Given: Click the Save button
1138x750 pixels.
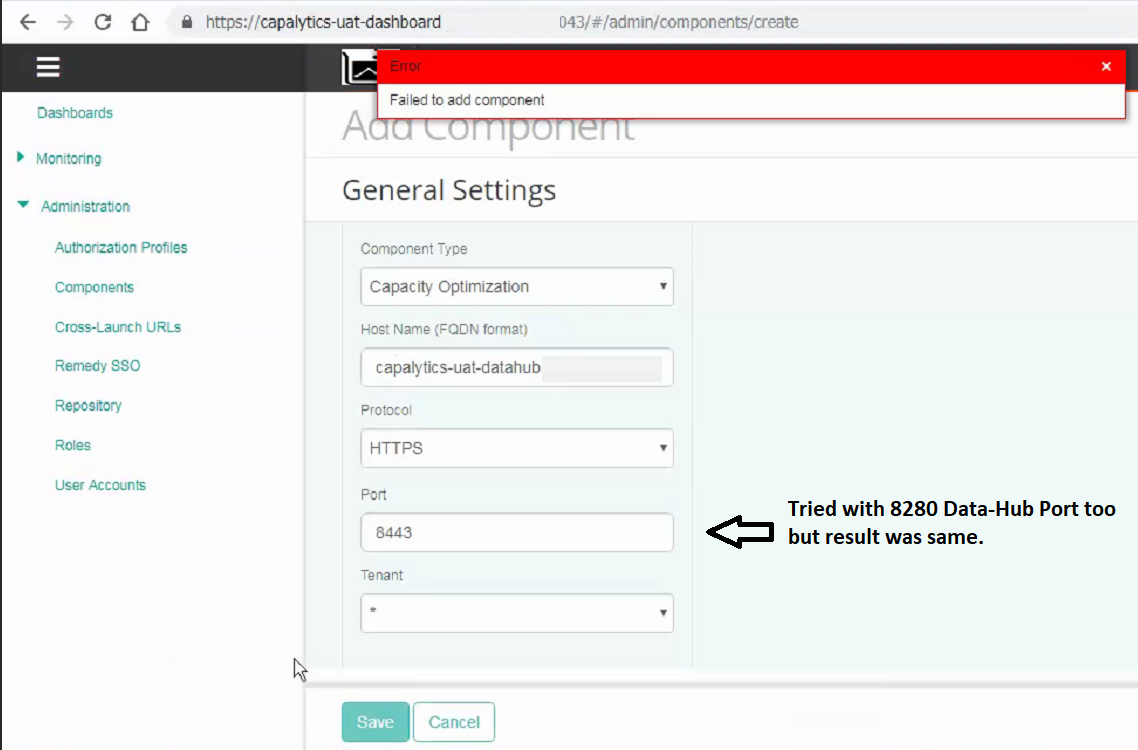Looking at the screenshot, I should click(375, 722).
